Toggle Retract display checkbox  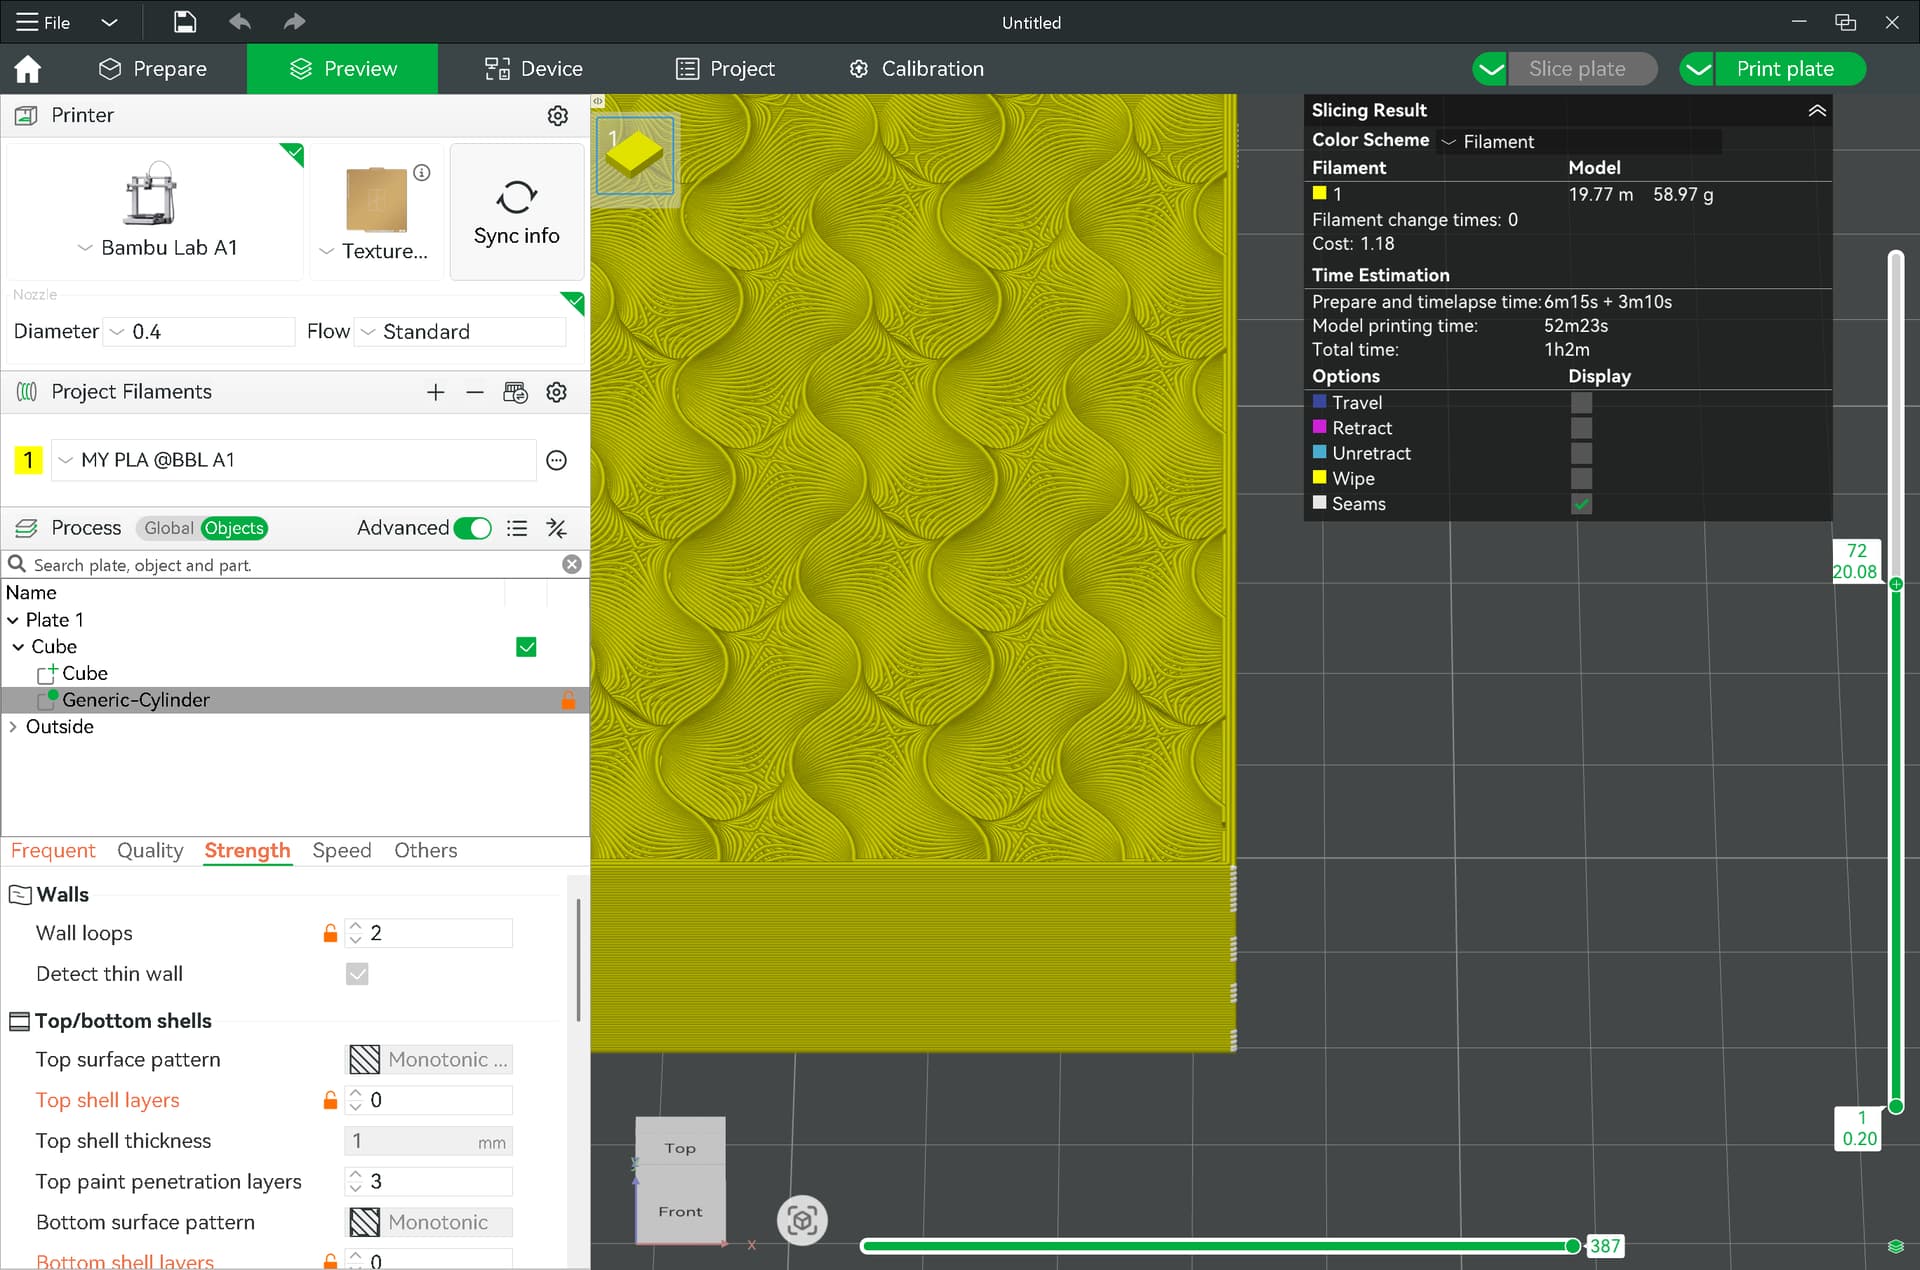pyautogui.click(x=1581, y=428)
